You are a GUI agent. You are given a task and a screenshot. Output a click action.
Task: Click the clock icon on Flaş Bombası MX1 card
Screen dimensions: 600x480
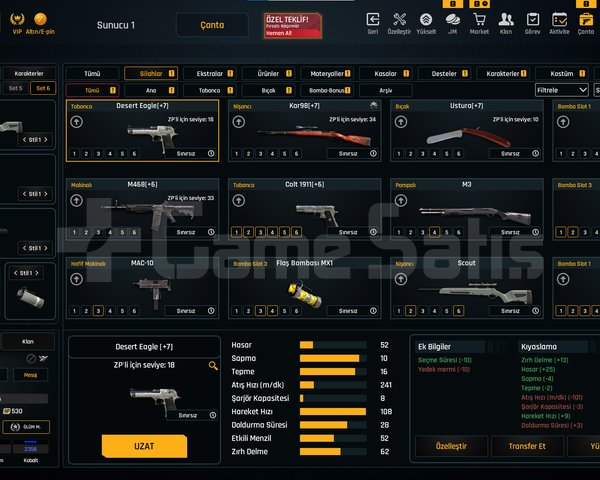(373, 311)
